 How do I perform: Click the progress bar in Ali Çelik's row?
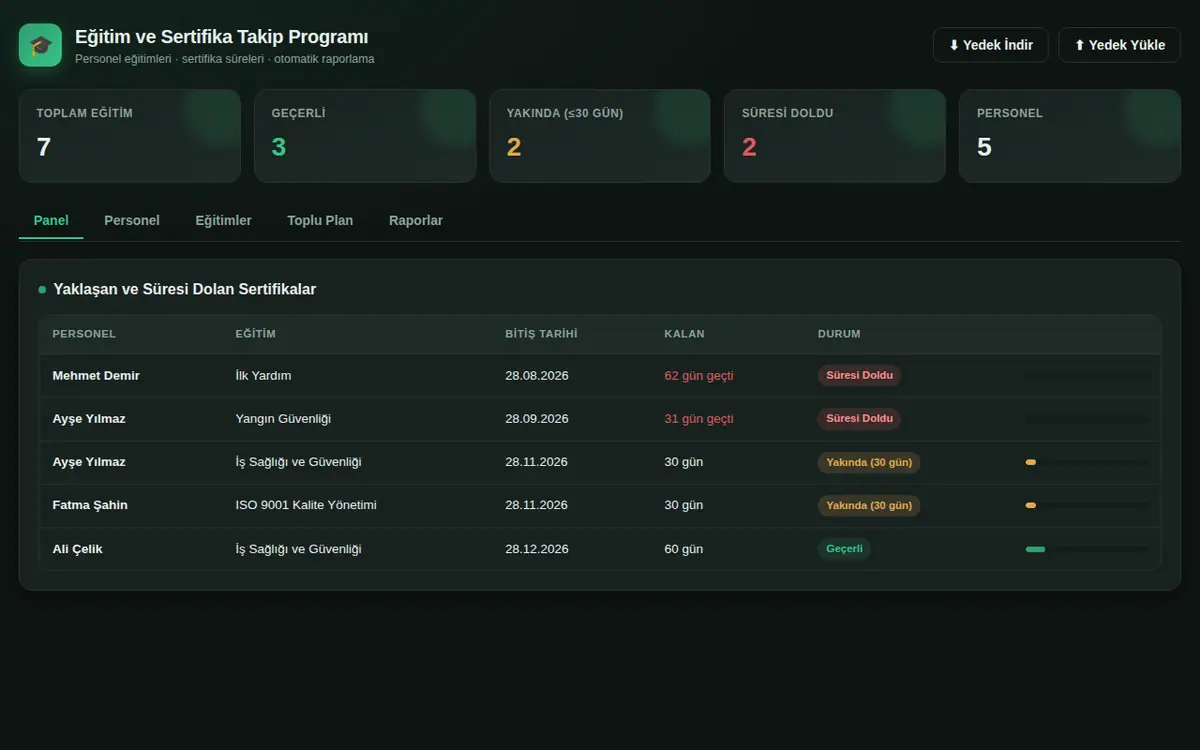(x=1087, y=549)
